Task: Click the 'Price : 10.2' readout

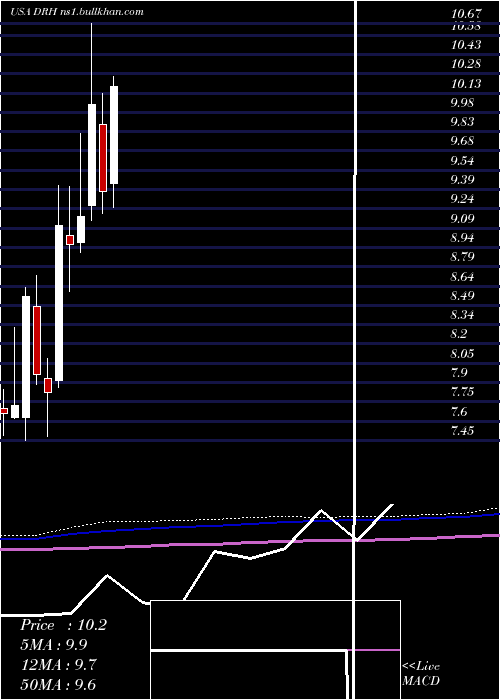Action: (63, 625)
